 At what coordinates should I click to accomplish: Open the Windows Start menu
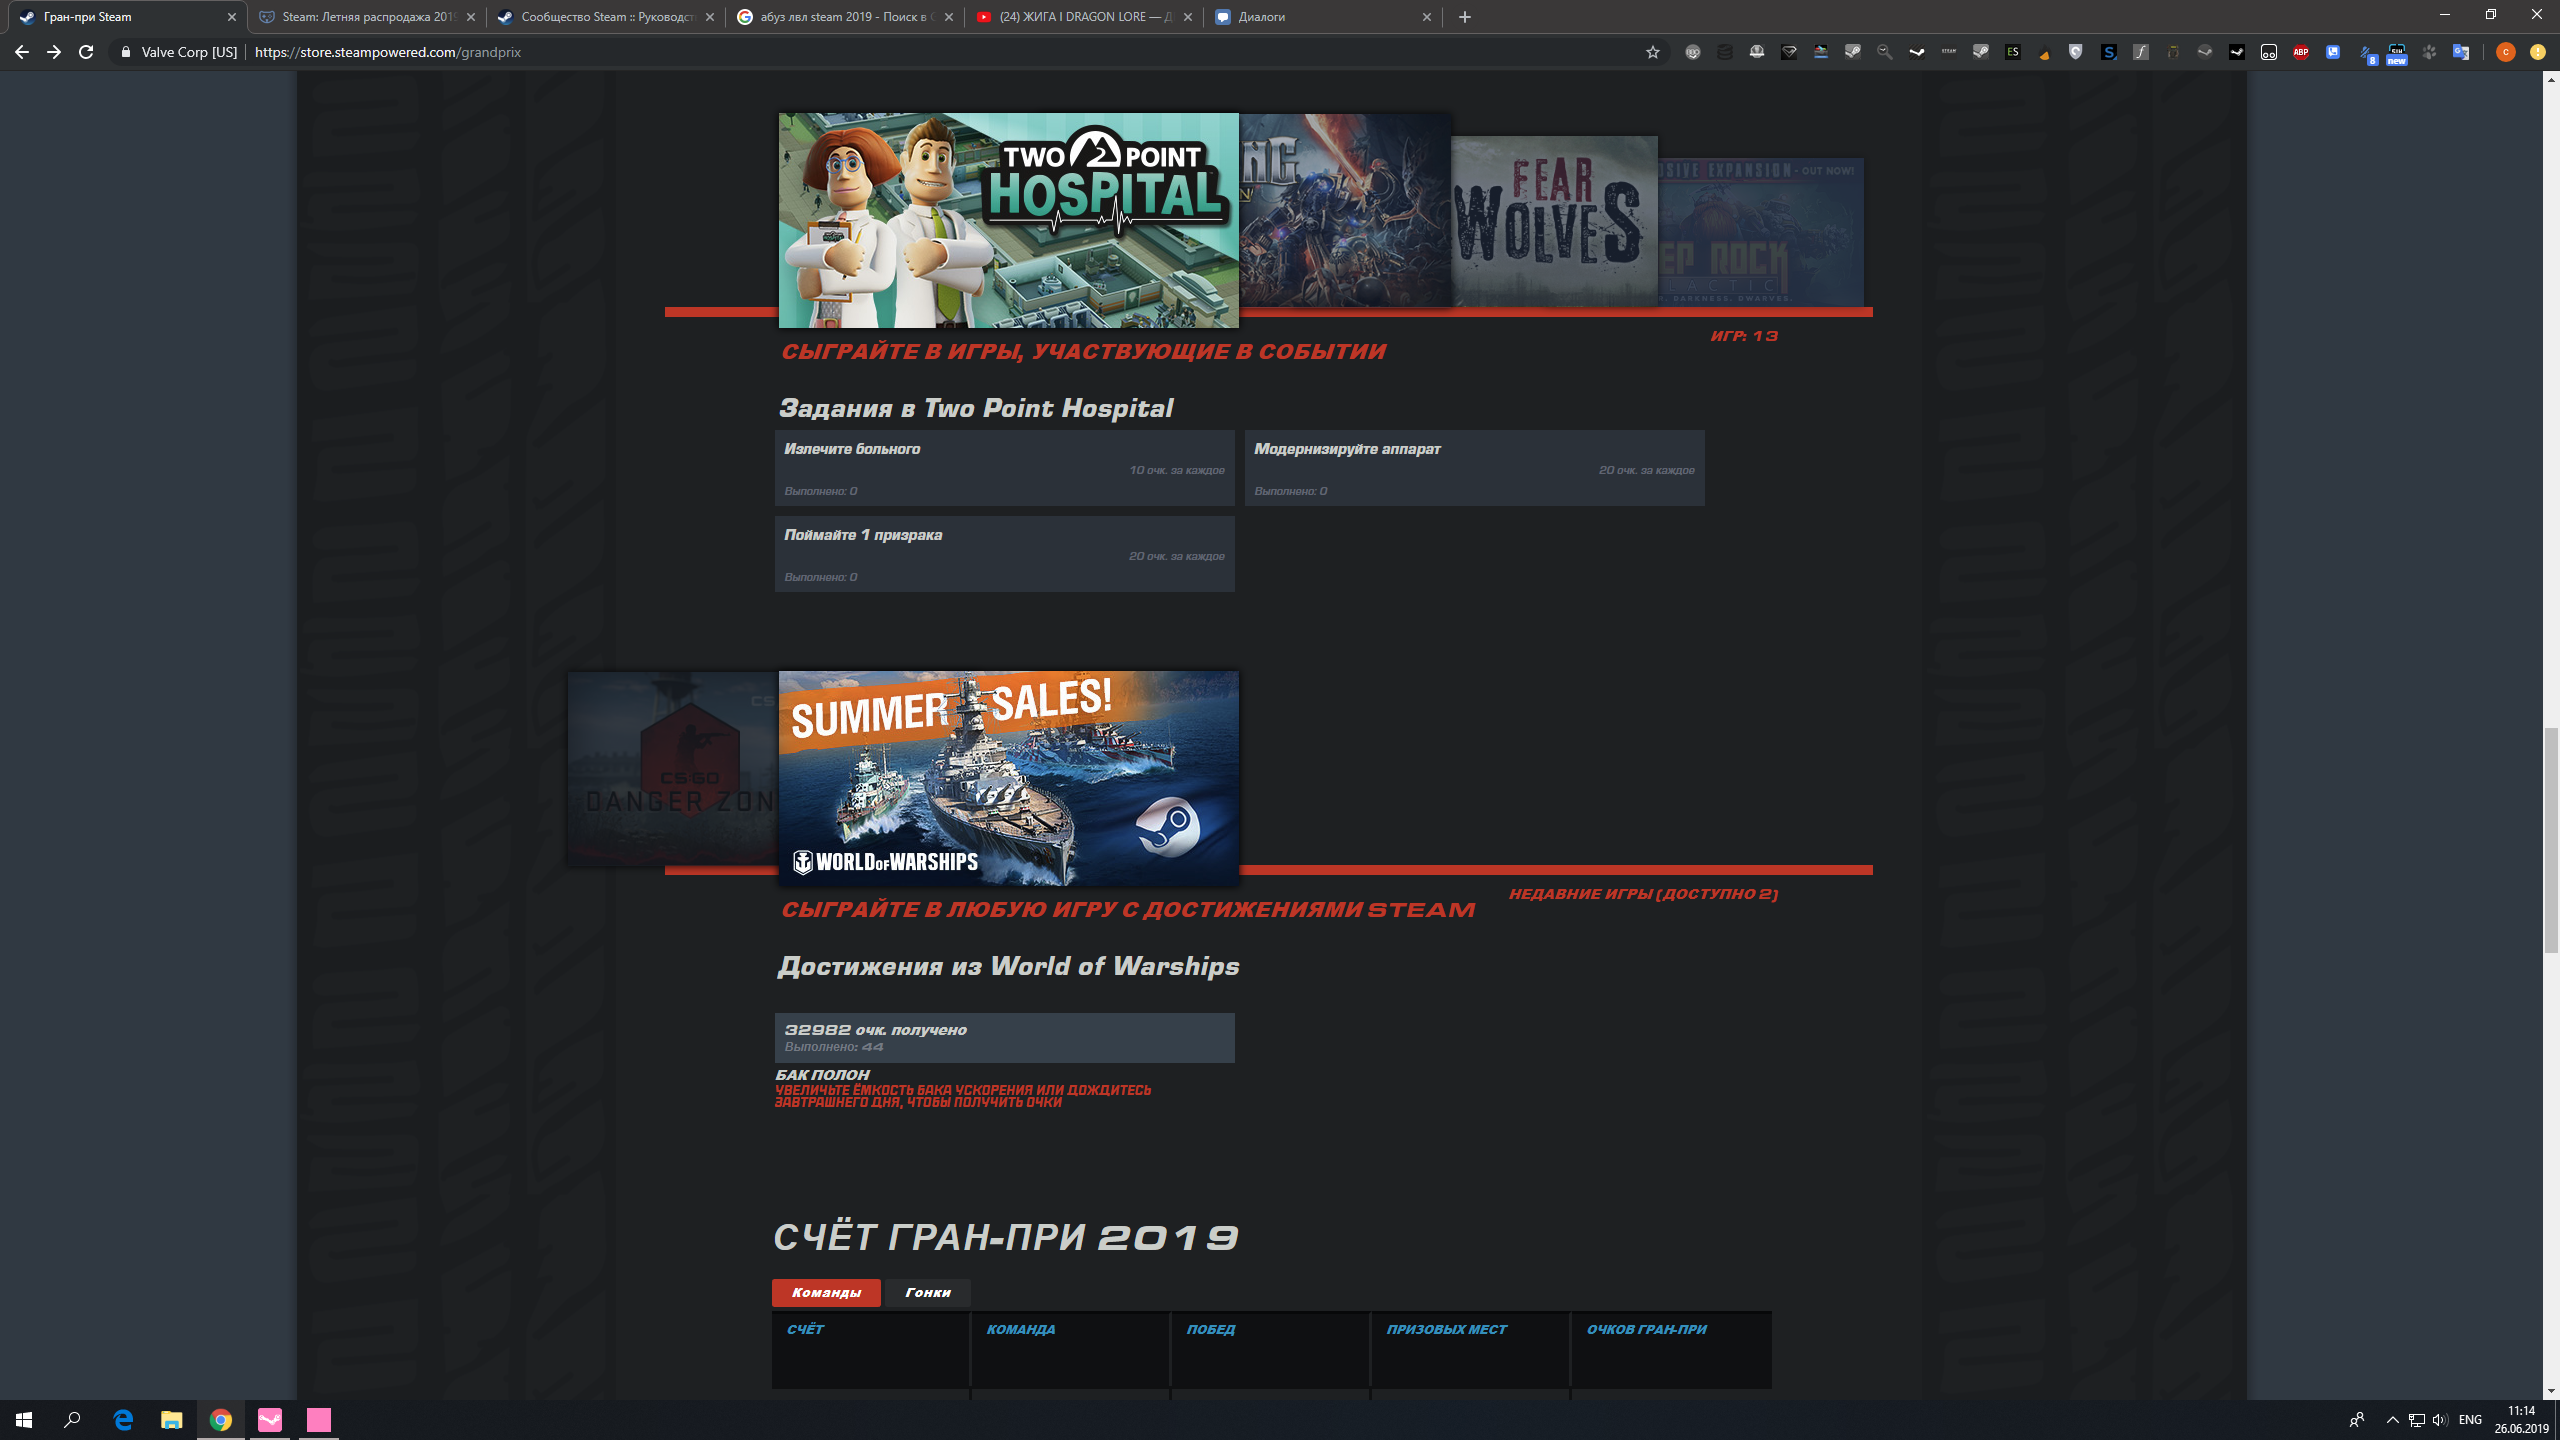(x=24, y=1419)
